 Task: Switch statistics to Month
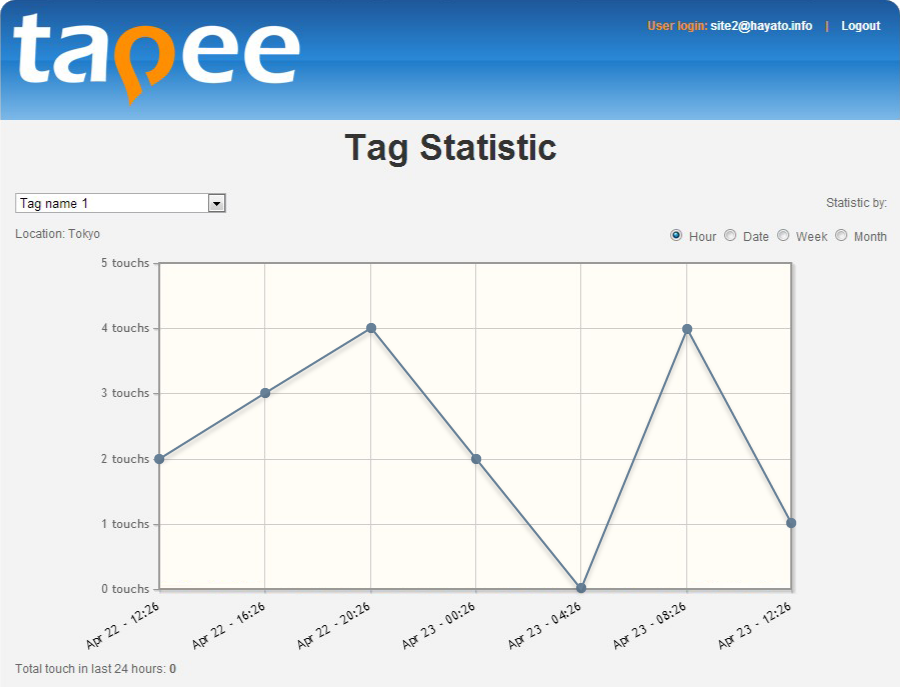point(841,236)
